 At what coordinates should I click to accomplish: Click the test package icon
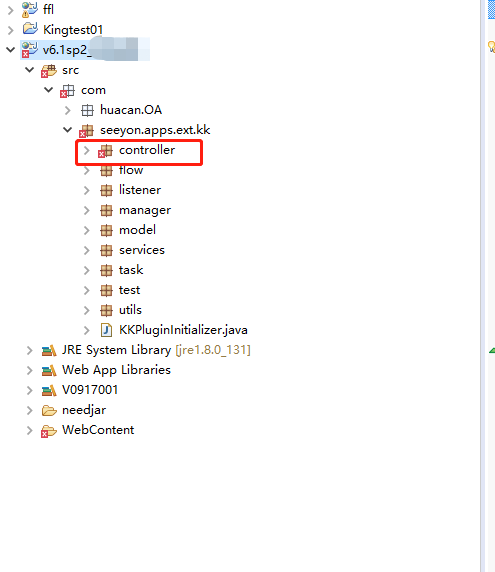point(106,290)
